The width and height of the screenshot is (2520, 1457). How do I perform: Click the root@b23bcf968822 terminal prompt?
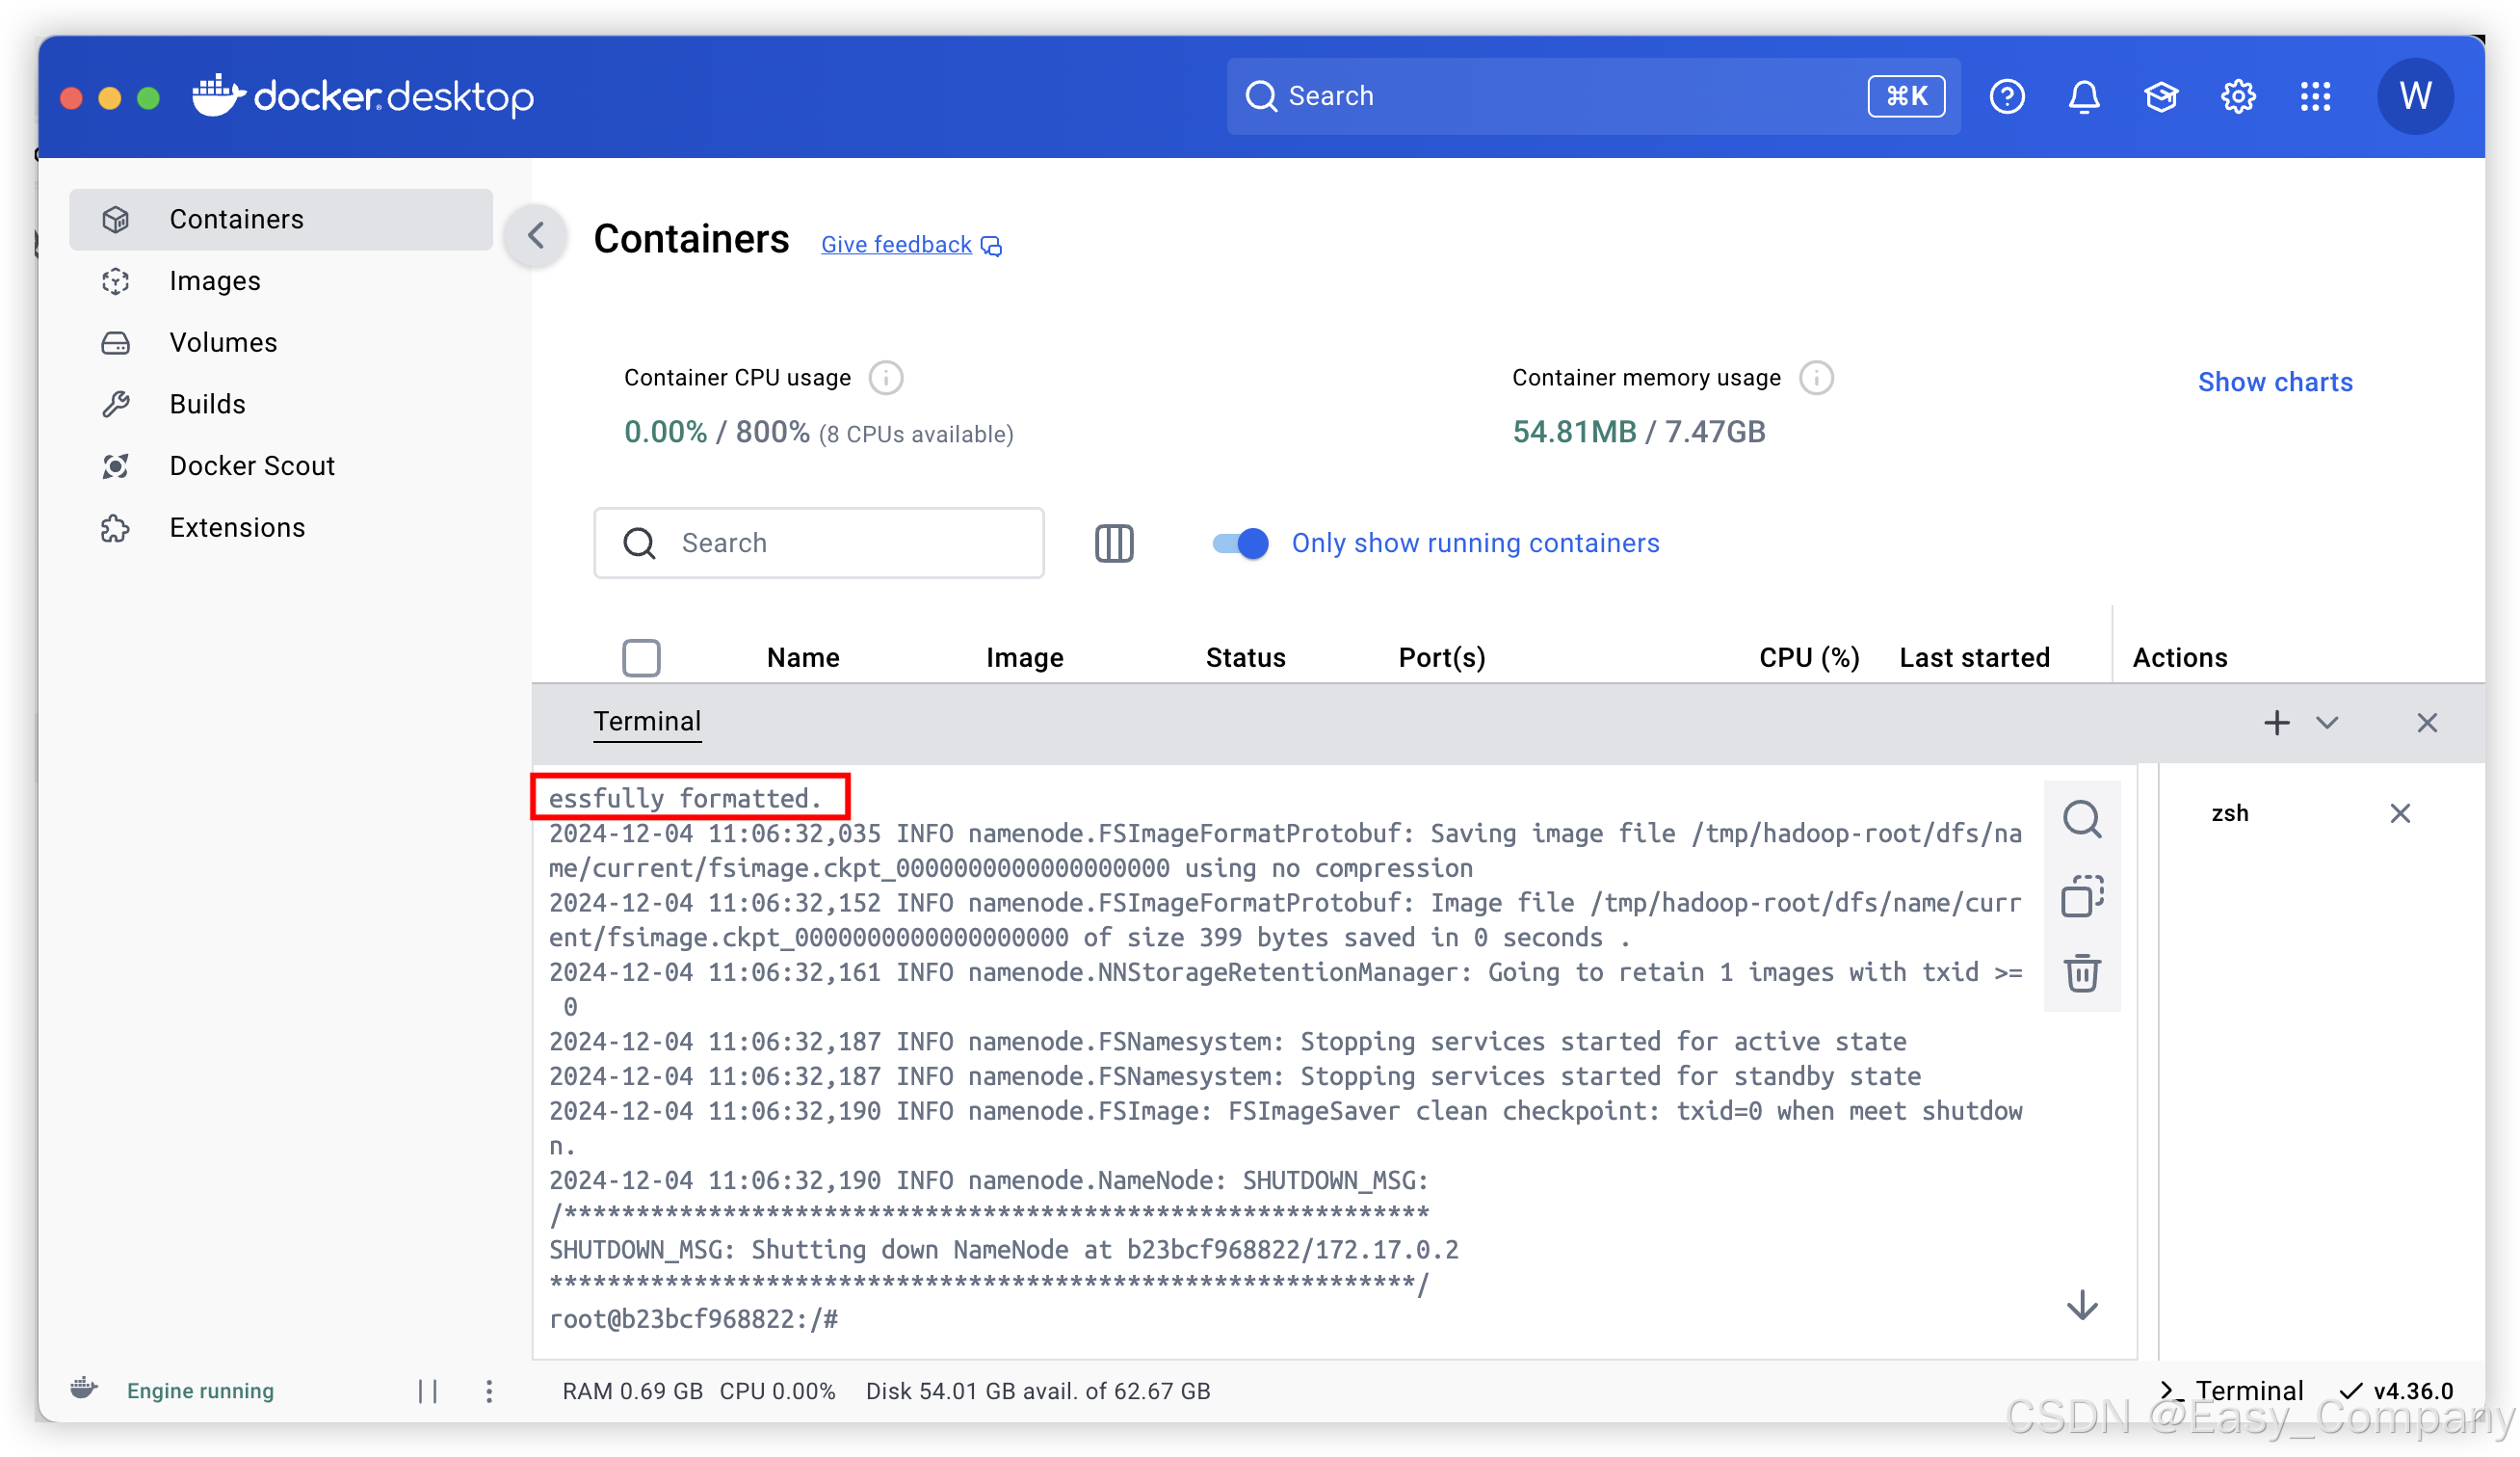693,1319
